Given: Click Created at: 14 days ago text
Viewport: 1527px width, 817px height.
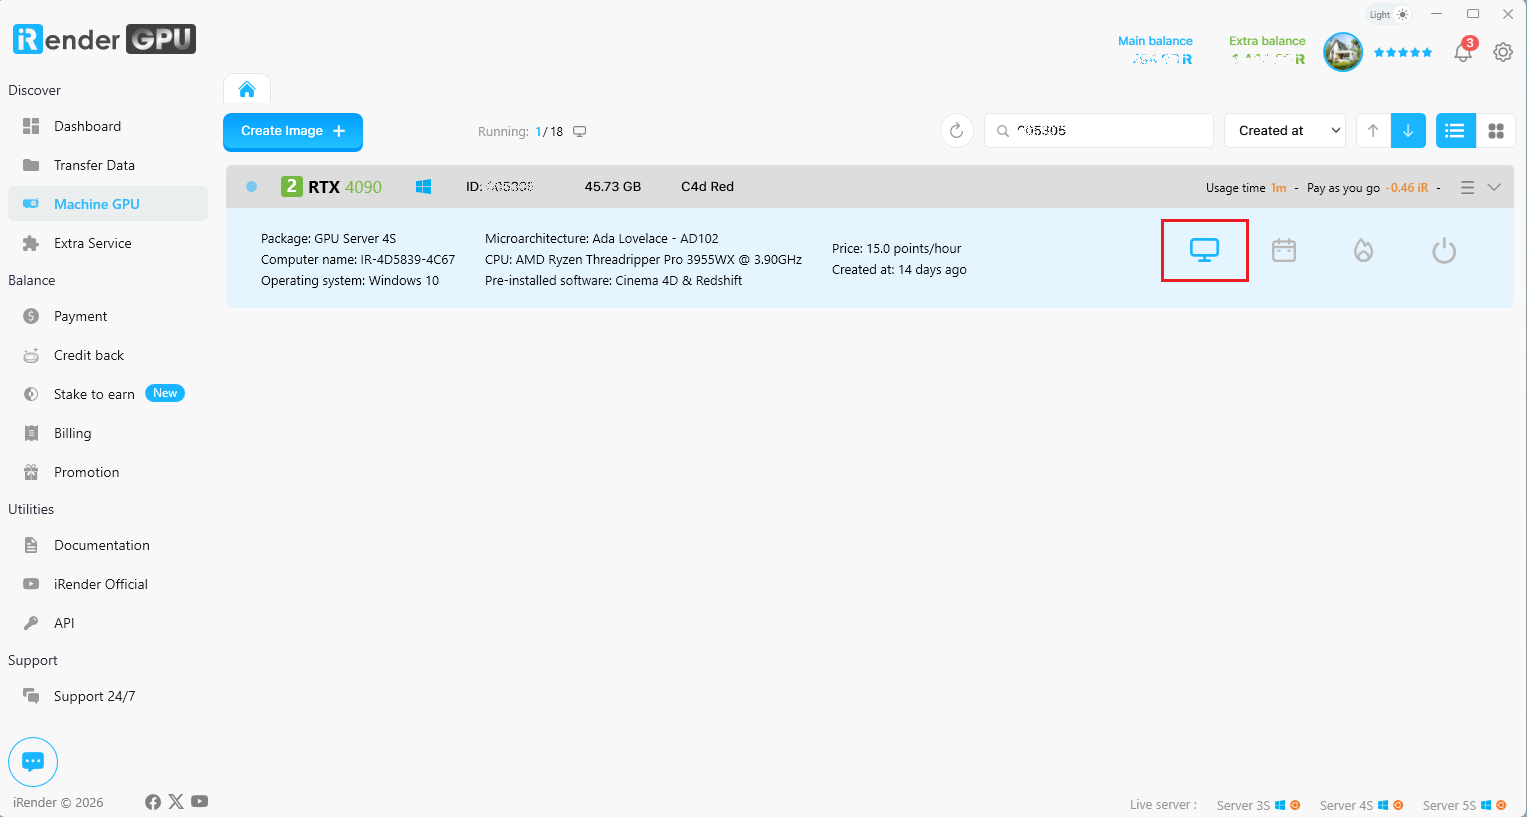Looking at the screenshot, I should tap(899, 270).
